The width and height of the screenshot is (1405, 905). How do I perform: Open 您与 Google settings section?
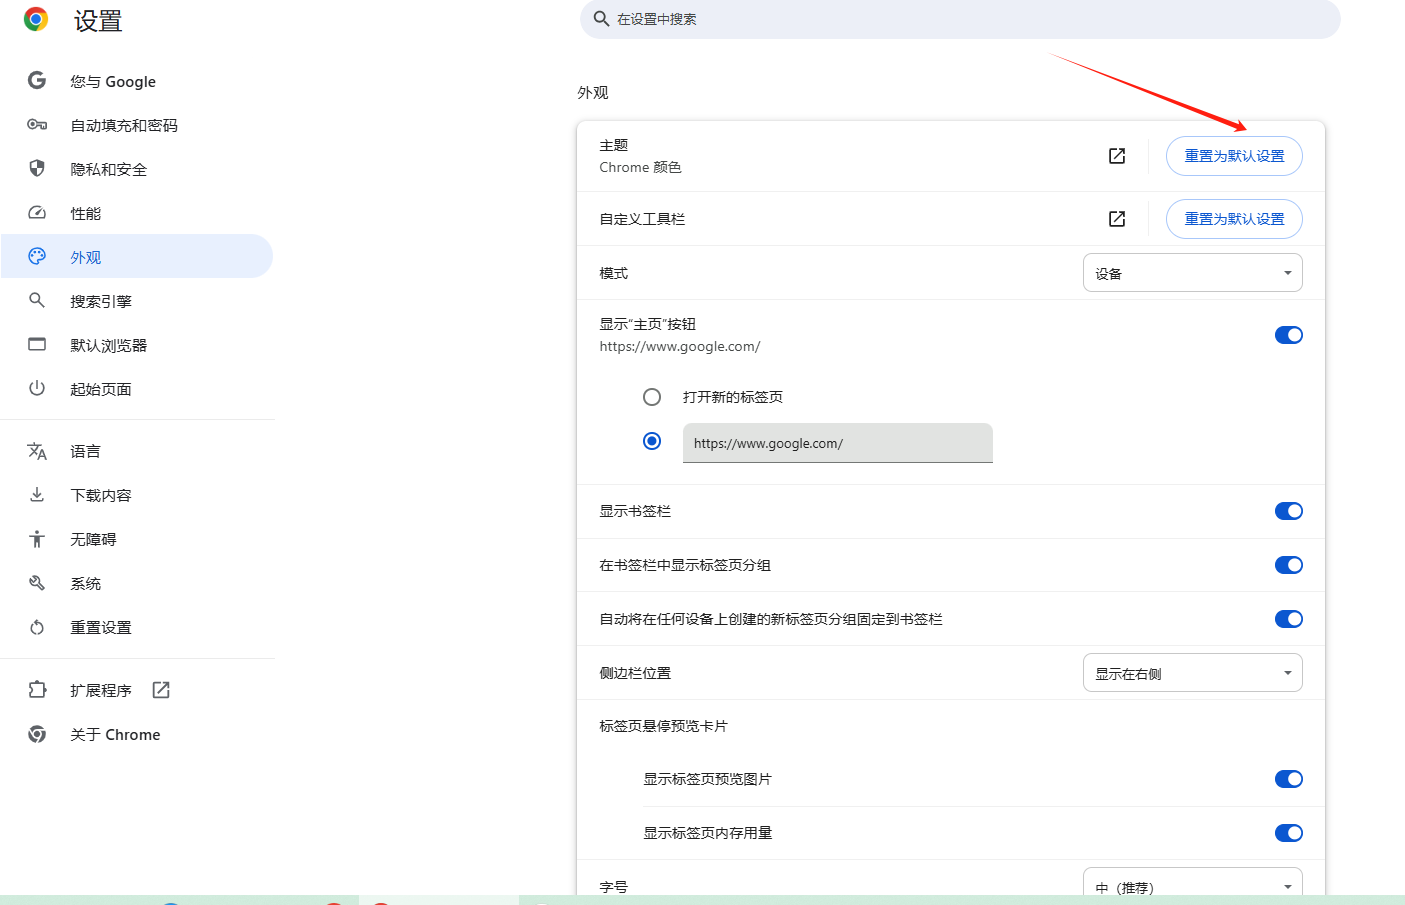137,81
